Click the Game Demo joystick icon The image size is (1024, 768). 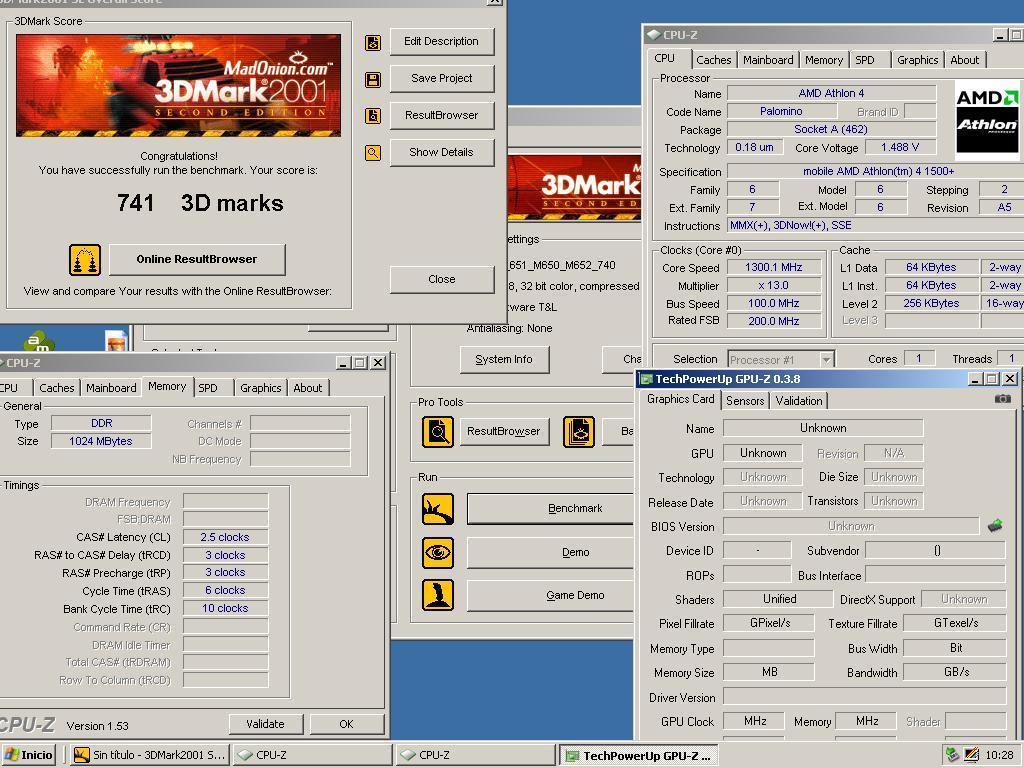[438, 595]
